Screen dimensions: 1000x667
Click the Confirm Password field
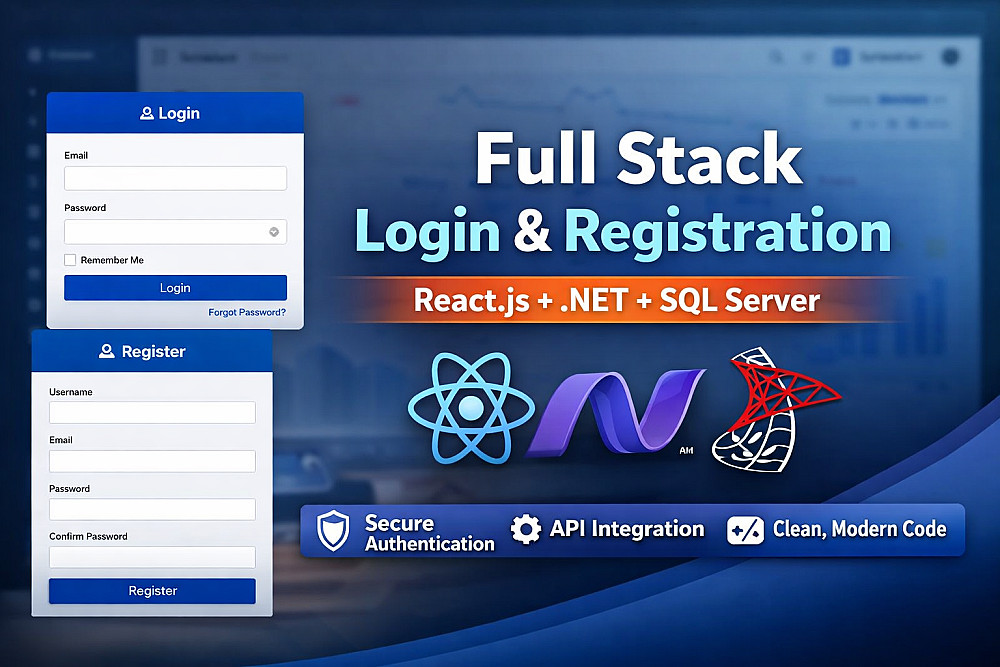pyautogui.click(x=152, y=557)
